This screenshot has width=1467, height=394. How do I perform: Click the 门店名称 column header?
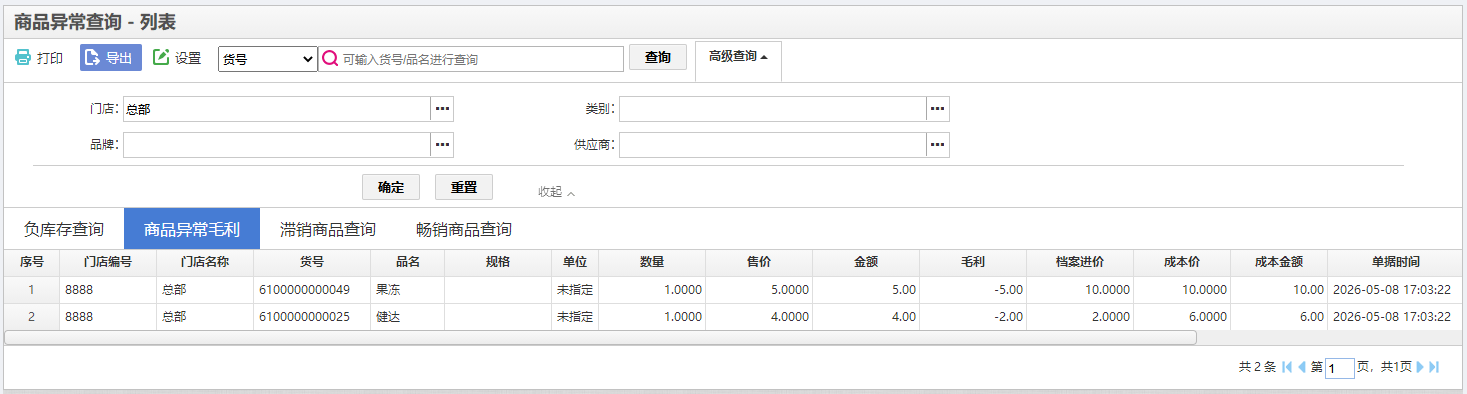[205, 262]
